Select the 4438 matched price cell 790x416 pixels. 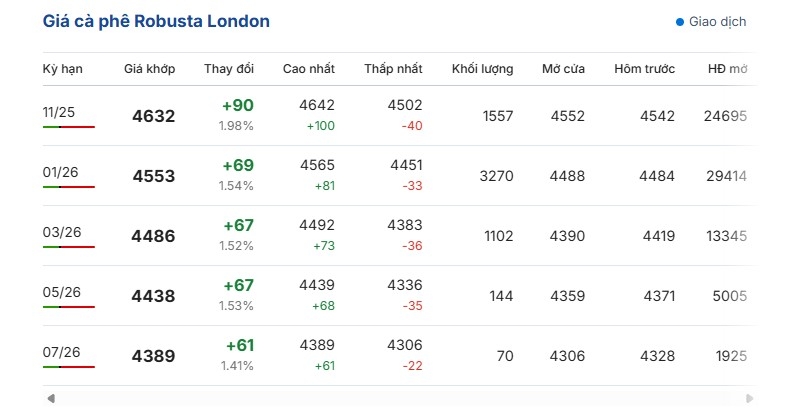(153, 296)
